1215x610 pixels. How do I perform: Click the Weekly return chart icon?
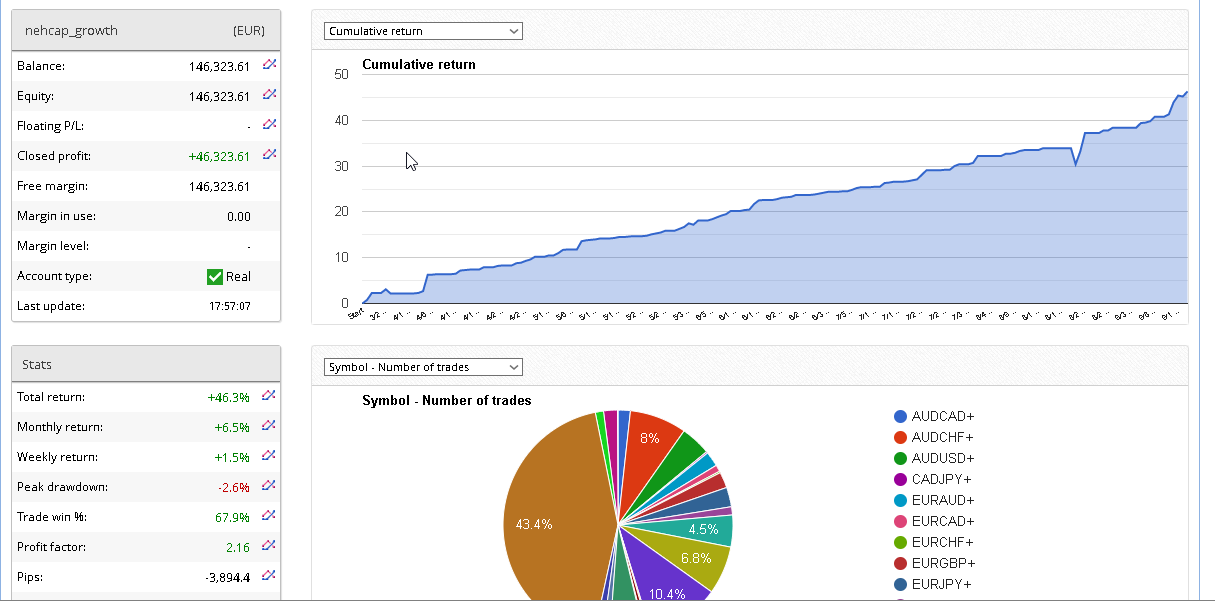pos(269,456)
